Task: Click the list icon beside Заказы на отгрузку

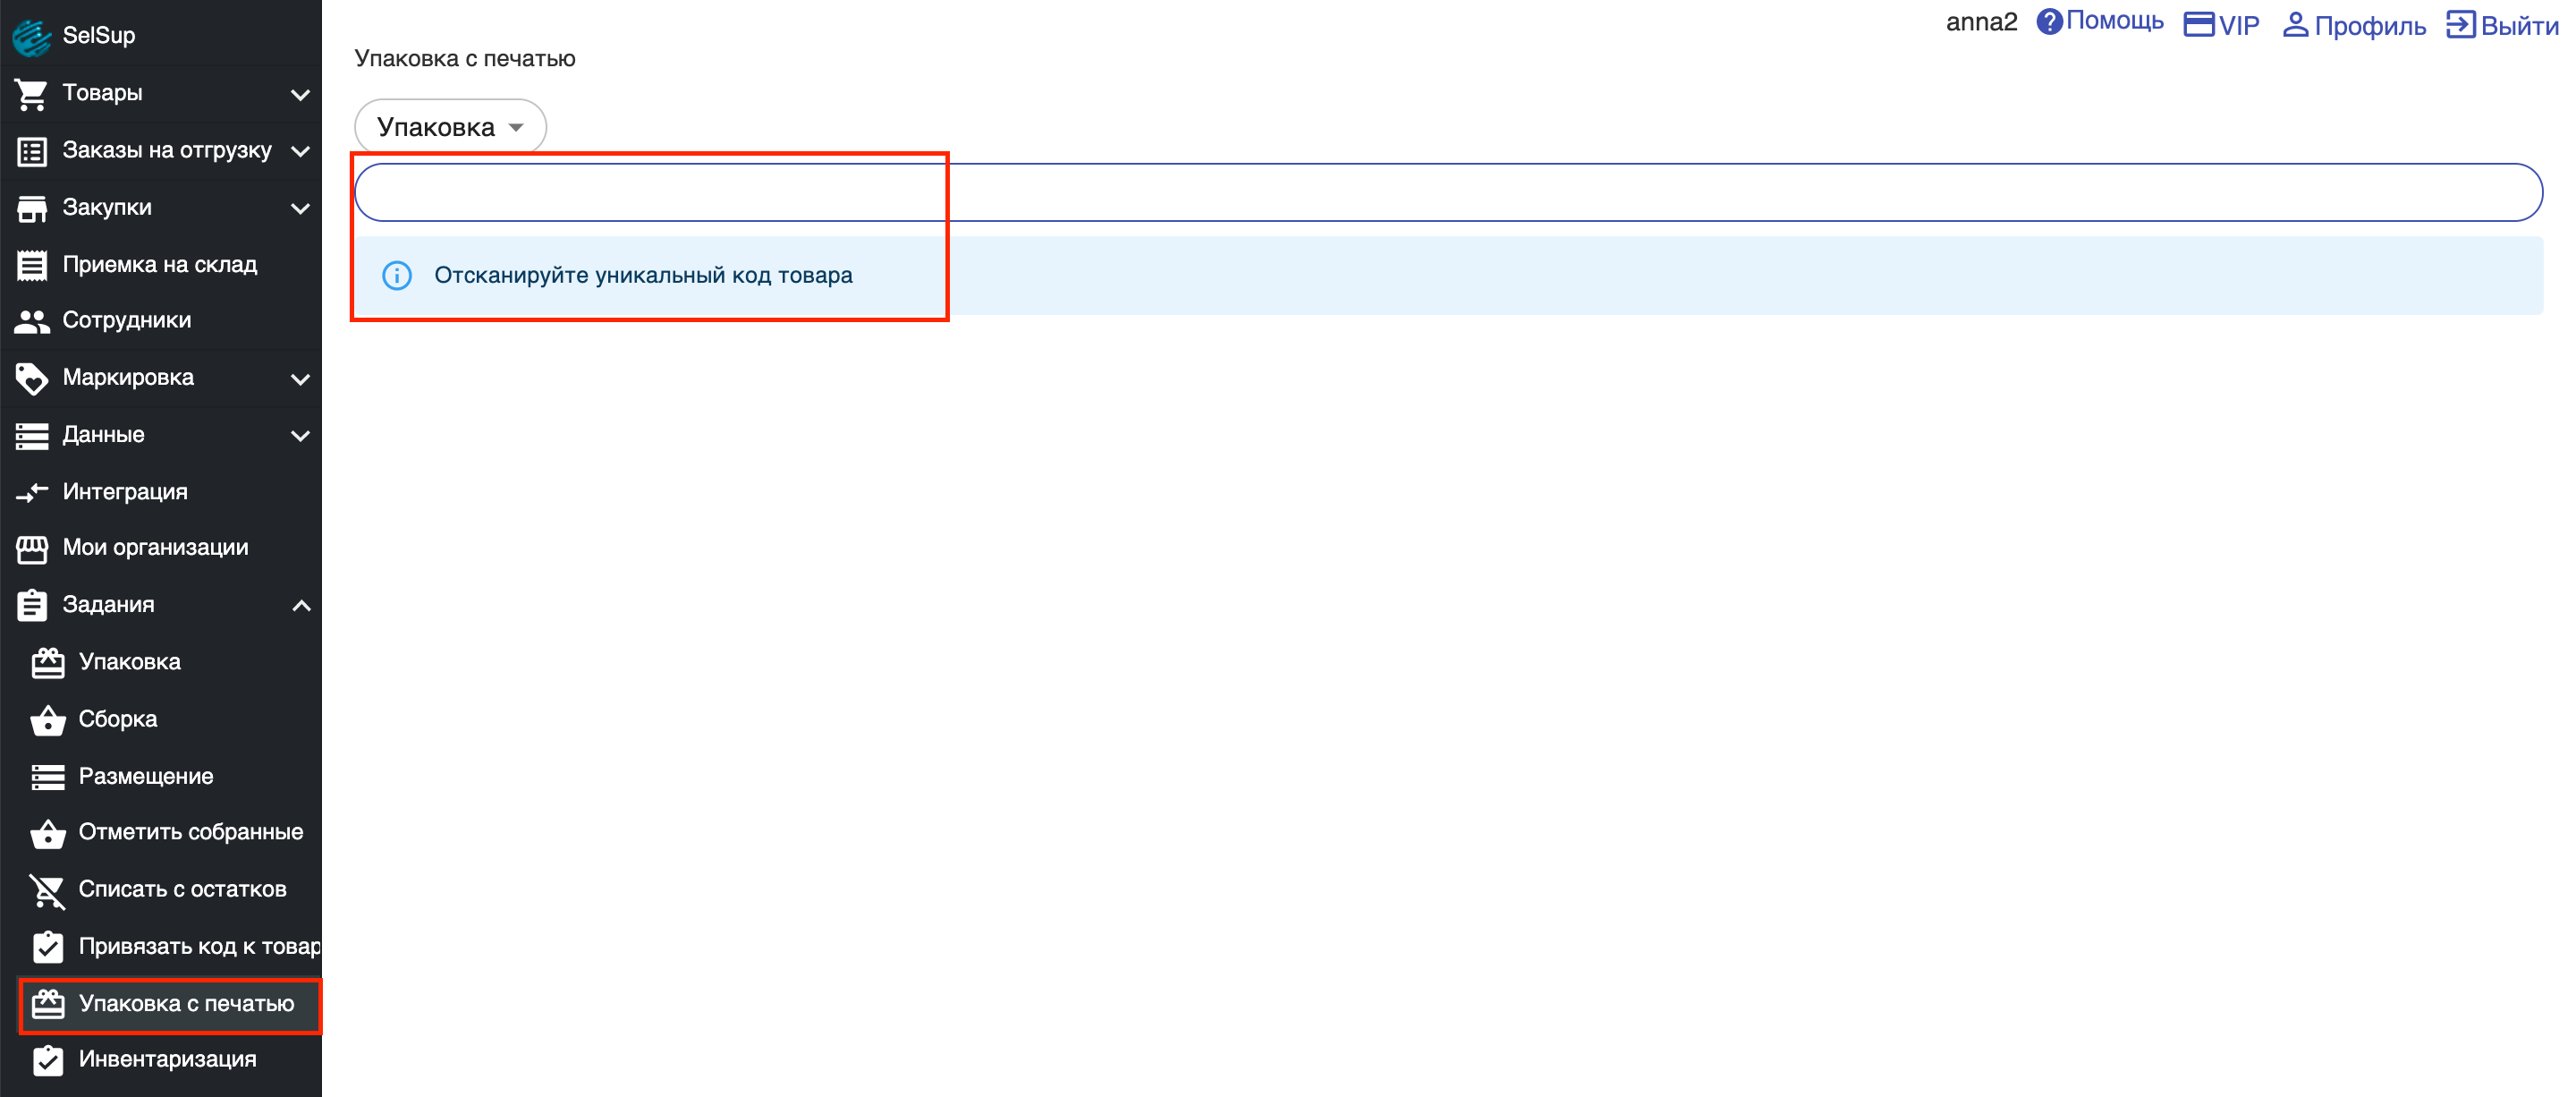Action: click(x=32, y=151)
